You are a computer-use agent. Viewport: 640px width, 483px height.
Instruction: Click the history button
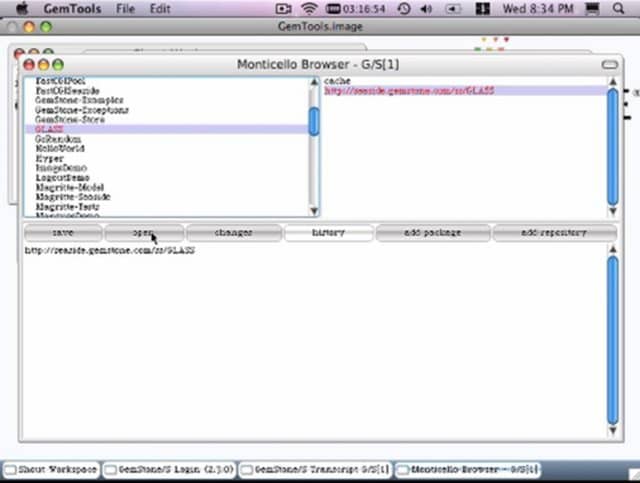[x=329, y=233]
